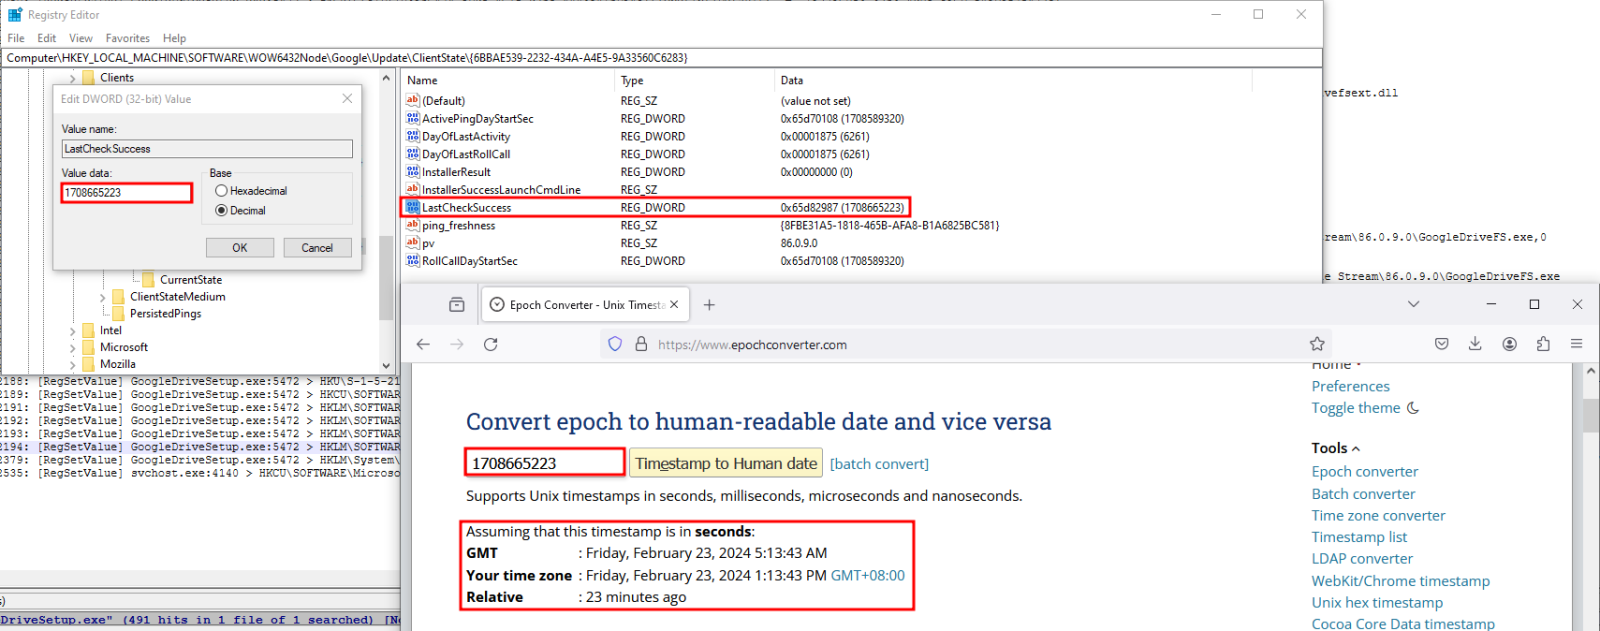1600x631 pixels.
Task: Click the LastCheckSuccess DWORD value icon
Action: [x=412, y=207]
